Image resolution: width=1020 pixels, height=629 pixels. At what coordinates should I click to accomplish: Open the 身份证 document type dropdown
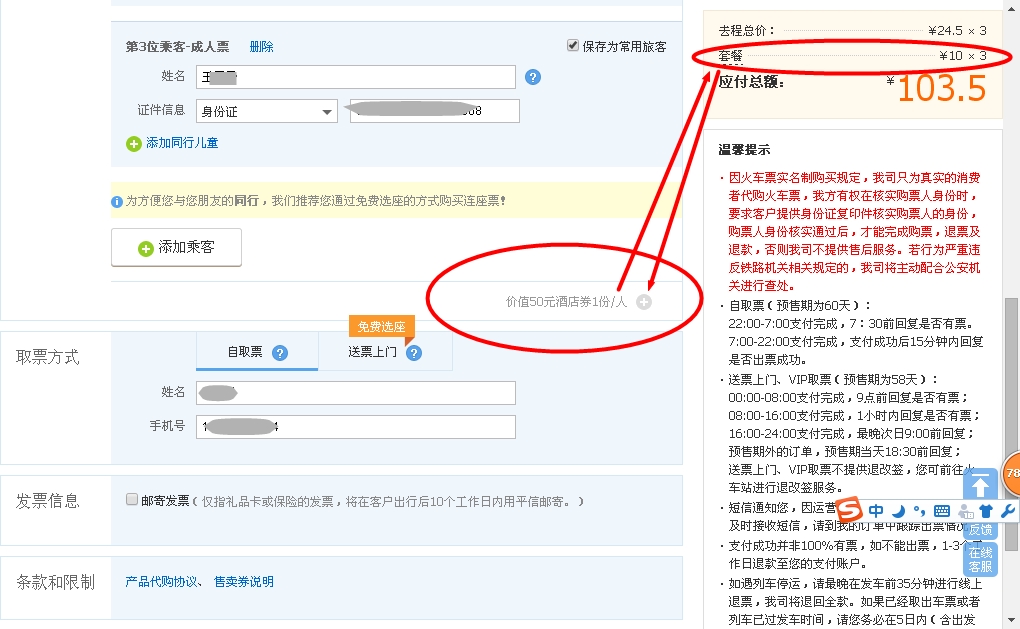click(x=267, y=112)
